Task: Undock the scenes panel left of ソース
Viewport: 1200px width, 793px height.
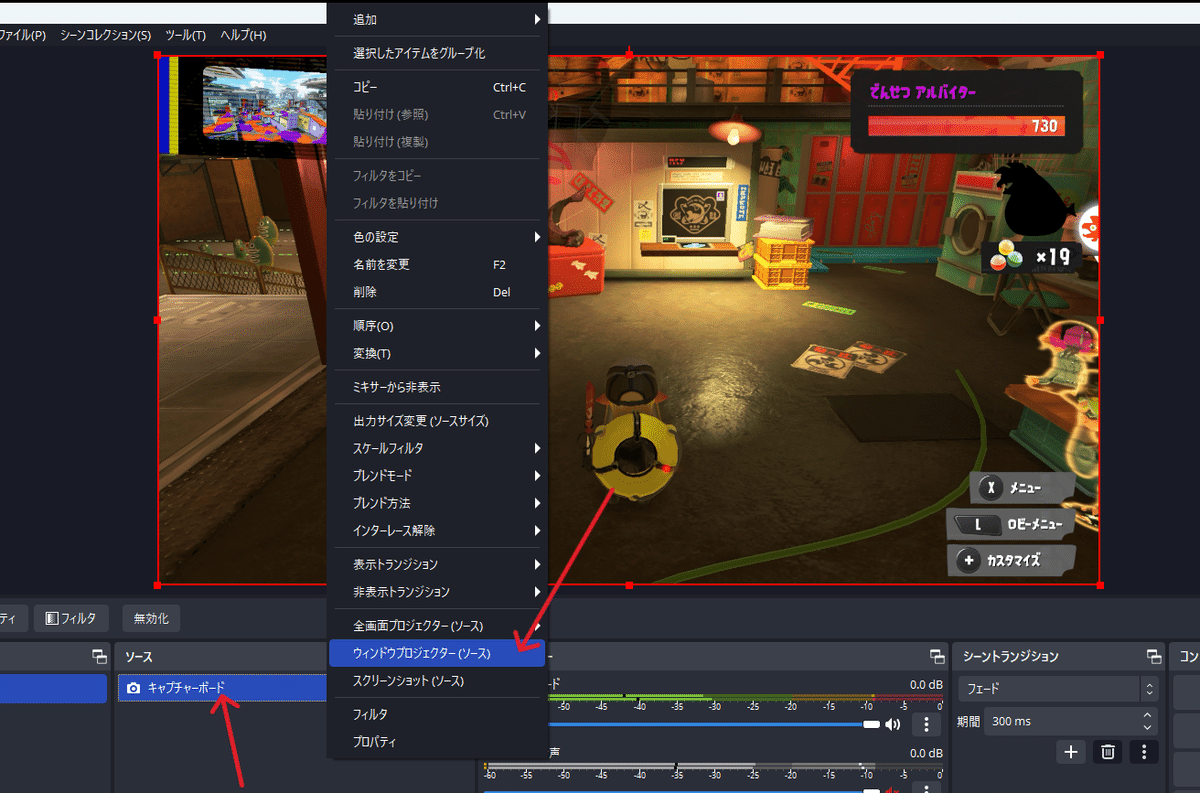Action: 99,656
